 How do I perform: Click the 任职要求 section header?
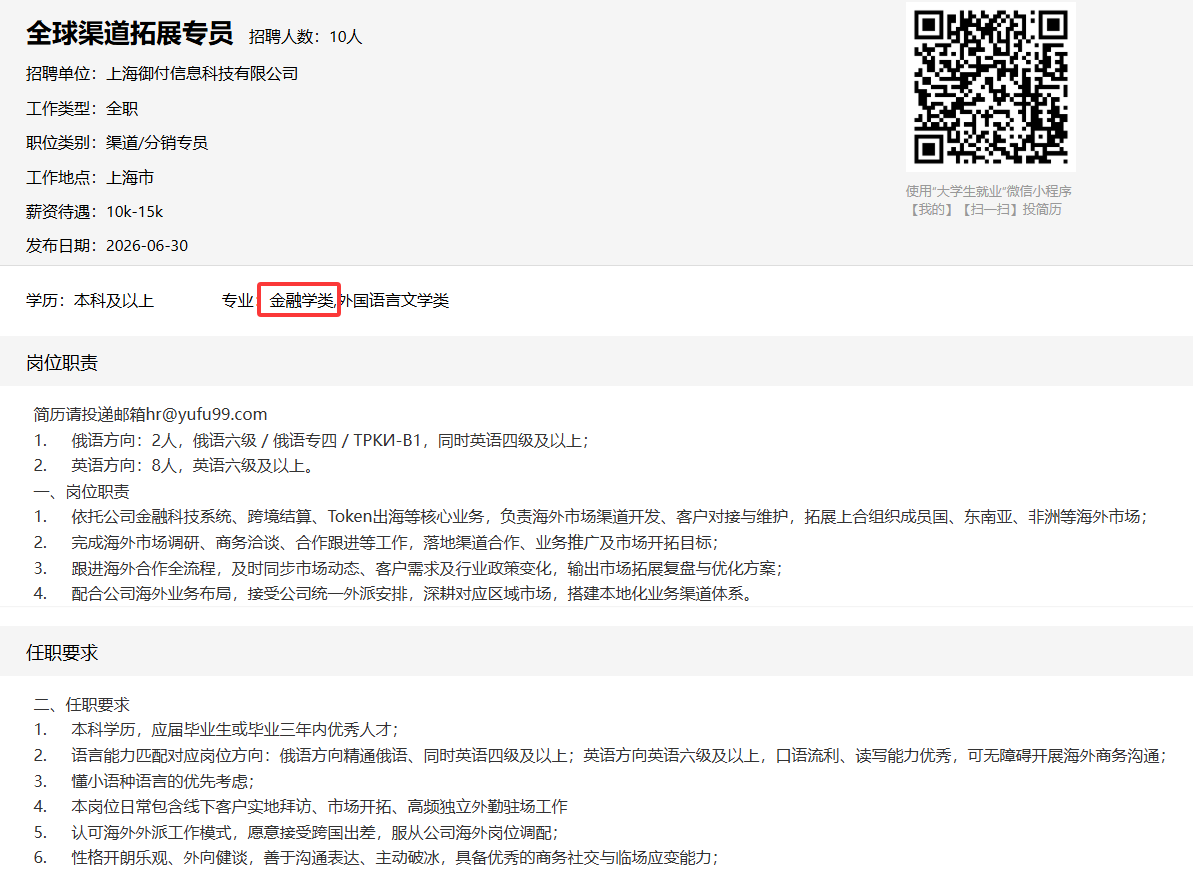(62, 653)
